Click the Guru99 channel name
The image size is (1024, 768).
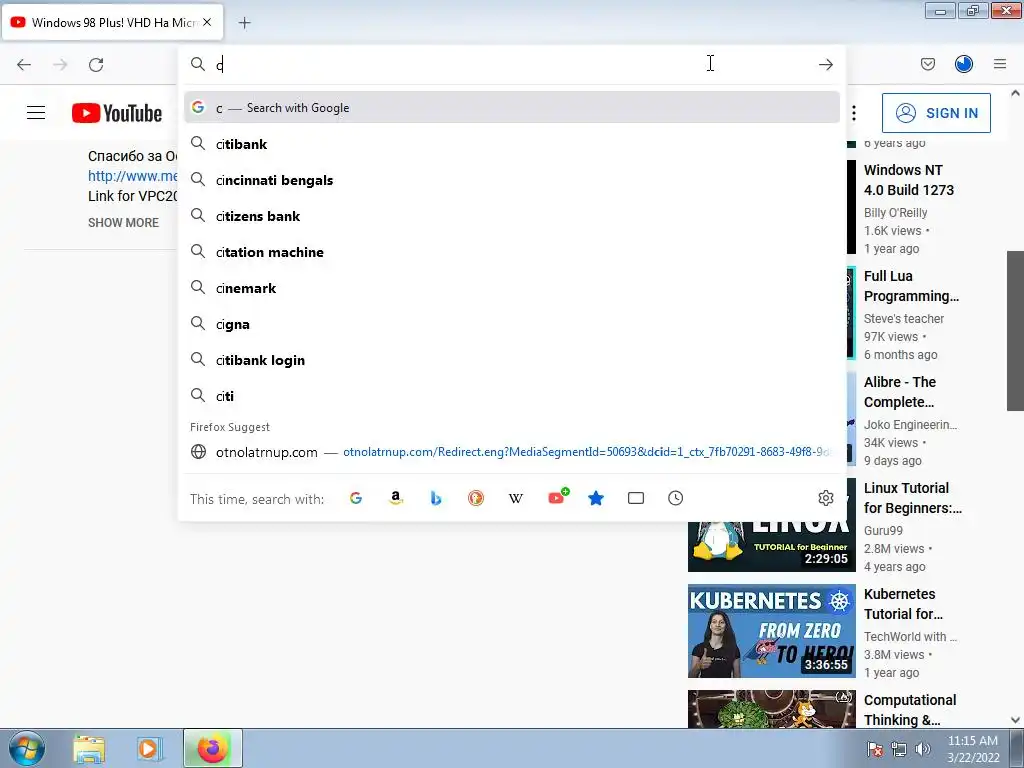pyautogui.click(x=883, y=531)
